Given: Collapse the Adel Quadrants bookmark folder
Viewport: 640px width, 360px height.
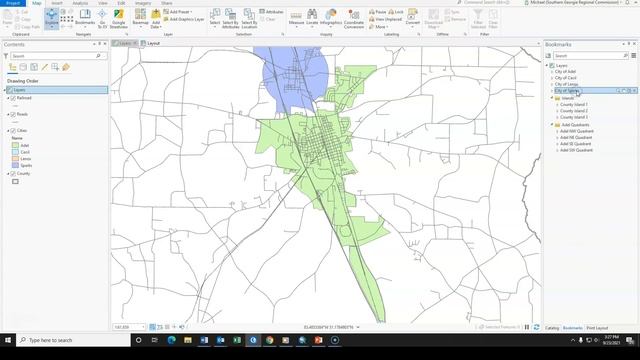Looking at the screenshot, I should tap(552, 124).
